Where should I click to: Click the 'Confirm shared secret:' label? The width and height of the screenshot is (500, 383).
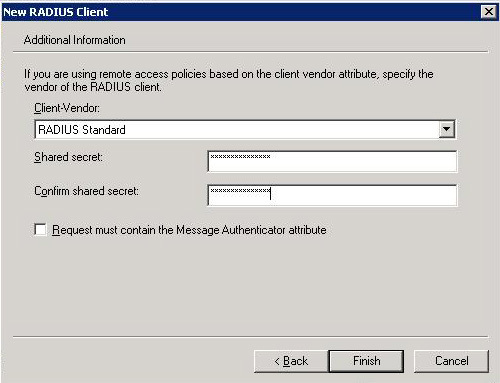pos(86,191)
